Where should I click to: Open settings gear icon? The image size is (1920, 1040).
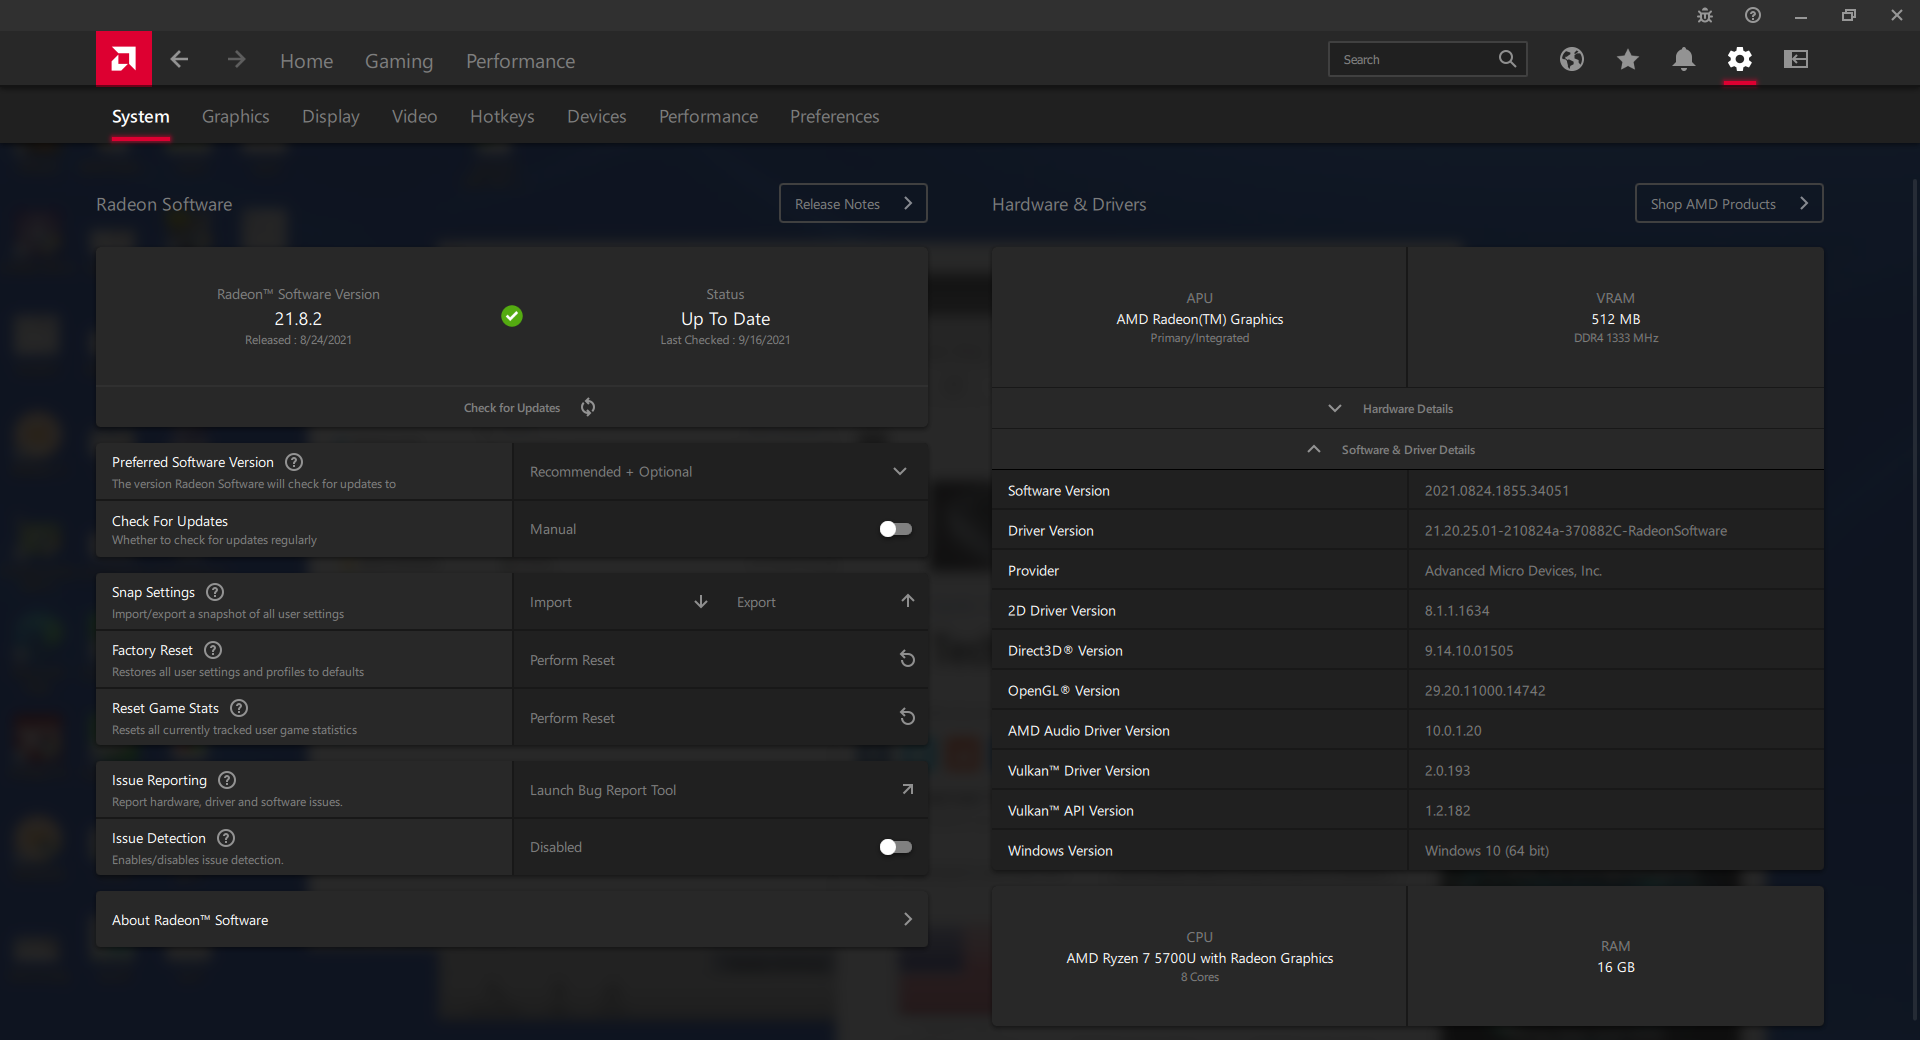1740,59
